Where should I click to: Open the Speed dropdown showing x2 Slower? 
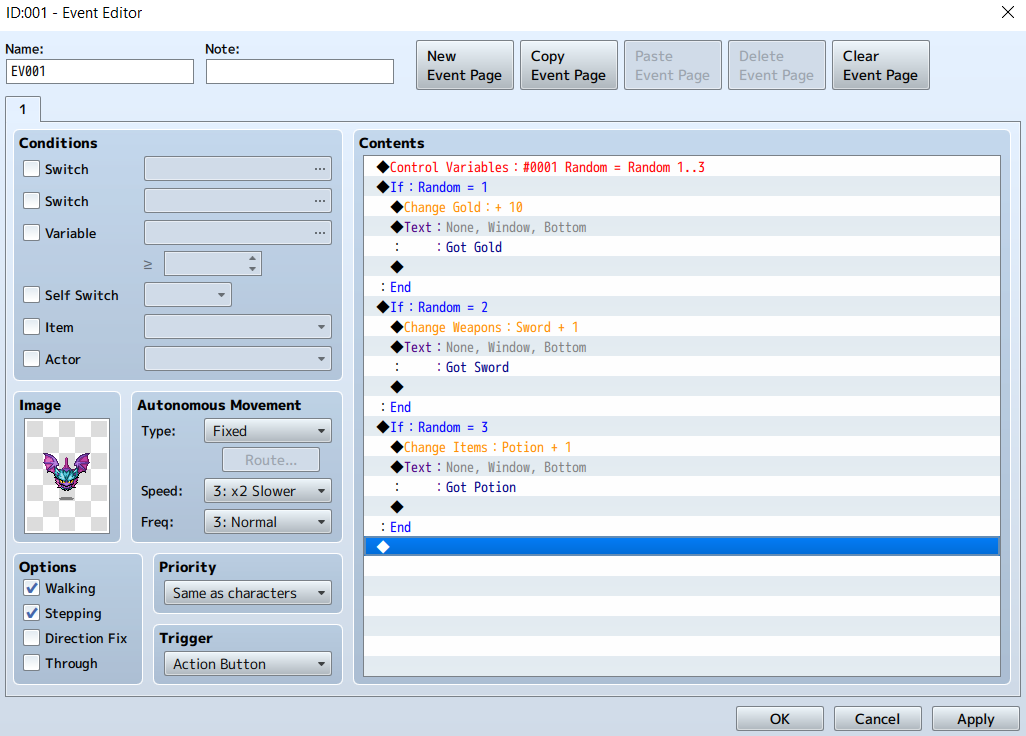click(267, 490)
